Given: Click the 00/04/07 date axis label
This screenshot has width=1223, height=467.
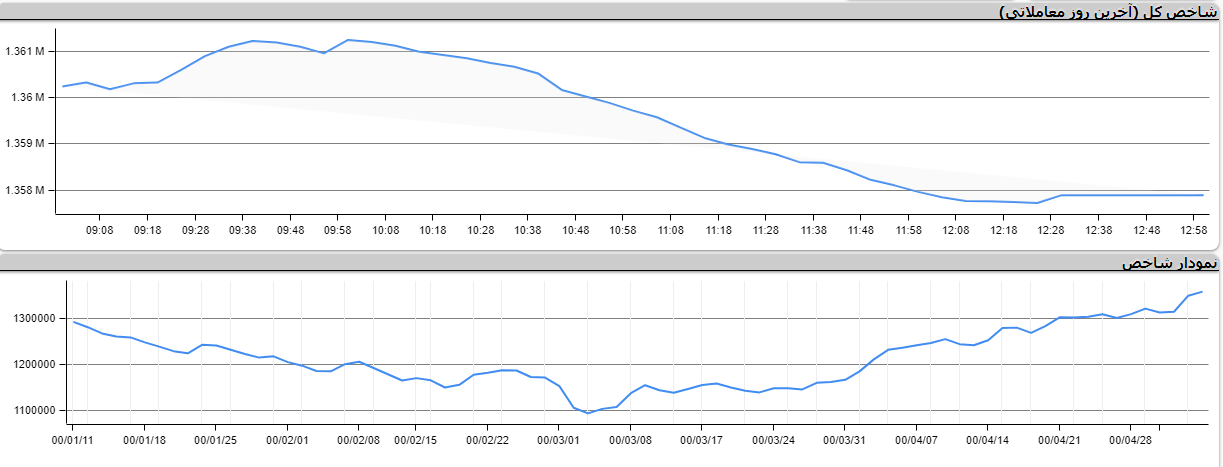Looking at the screenshot, I should click(916, 439).
